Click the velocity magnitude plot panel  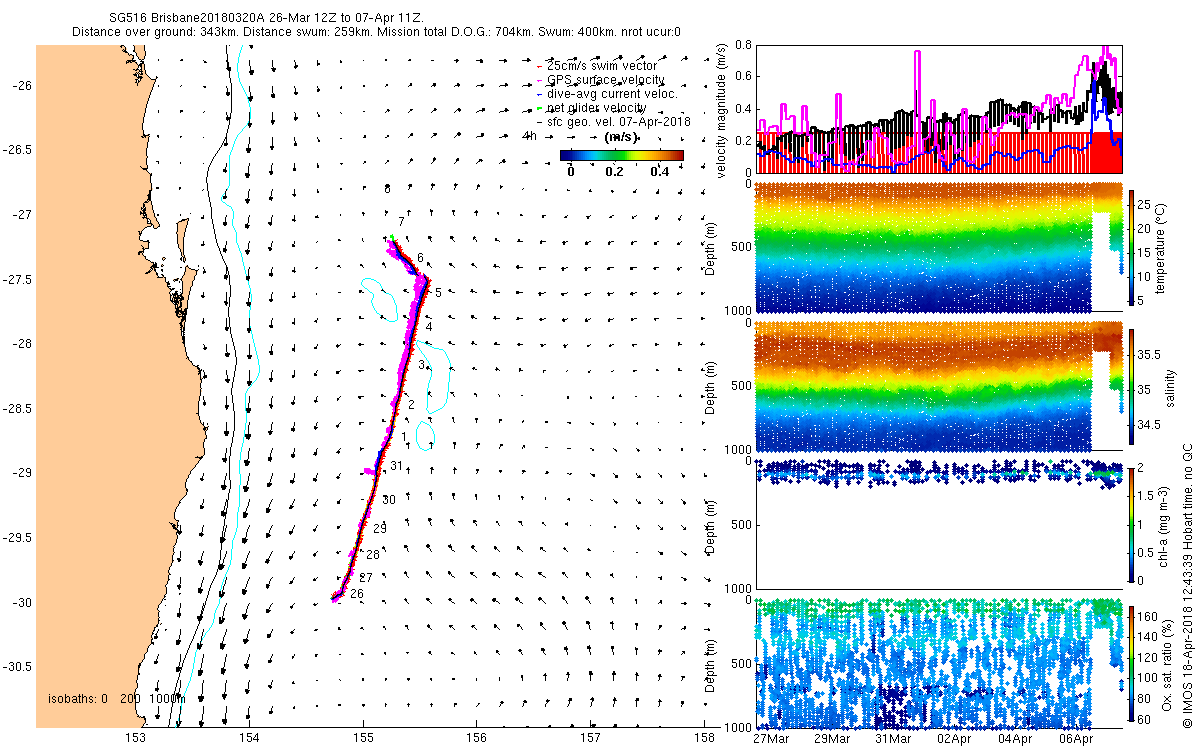point(939,109)
